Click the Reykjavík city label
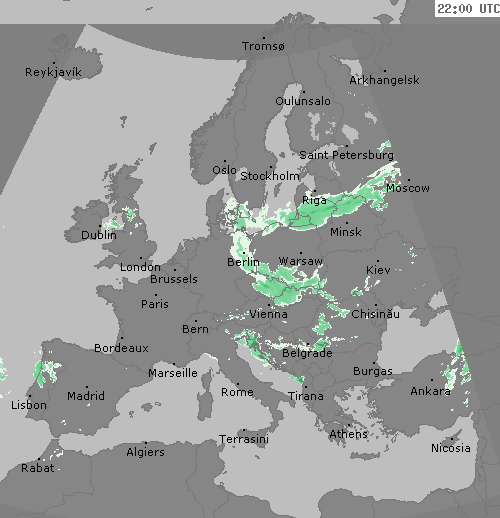This screenshot has width=500, height=518. tap(53, 72)
